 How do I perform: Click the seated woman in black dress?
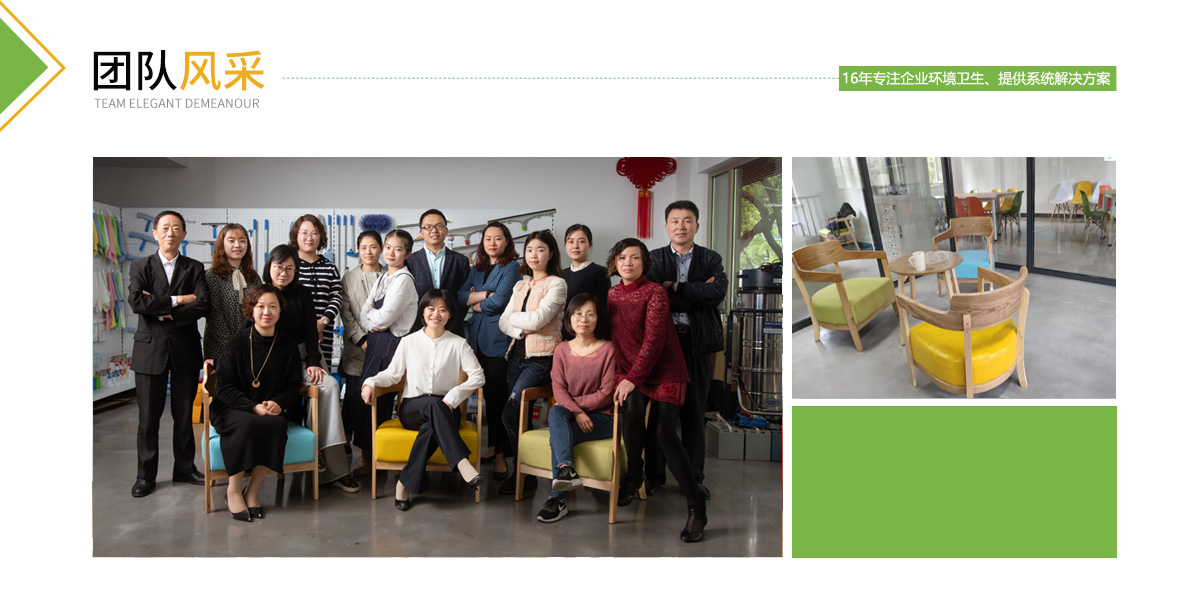pos(256,402)
